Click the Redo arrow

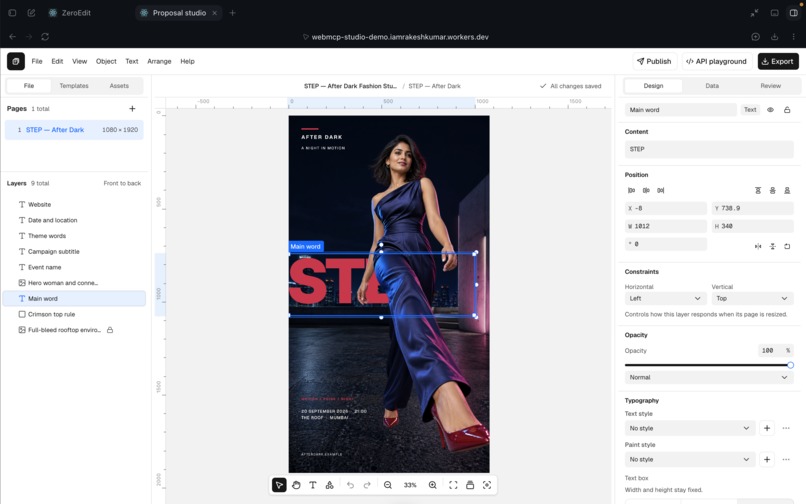tap(367, 485)
